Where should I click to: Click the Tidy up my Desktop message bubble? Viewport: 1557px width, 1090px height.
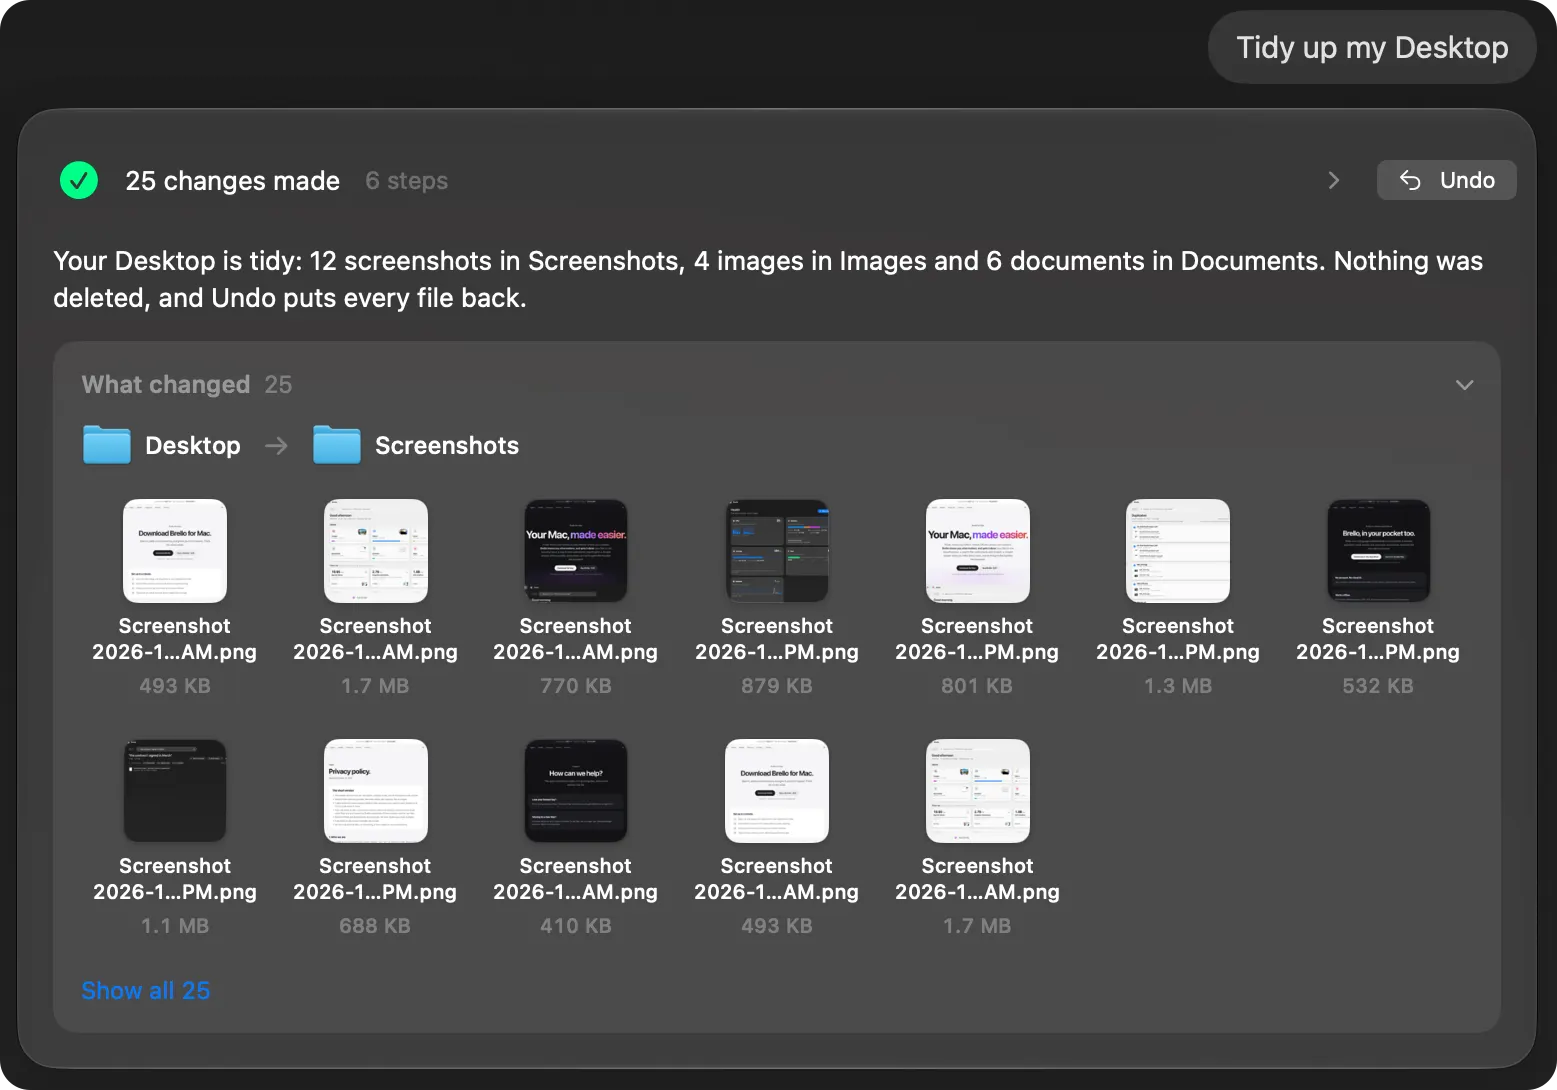point(1372,47)
